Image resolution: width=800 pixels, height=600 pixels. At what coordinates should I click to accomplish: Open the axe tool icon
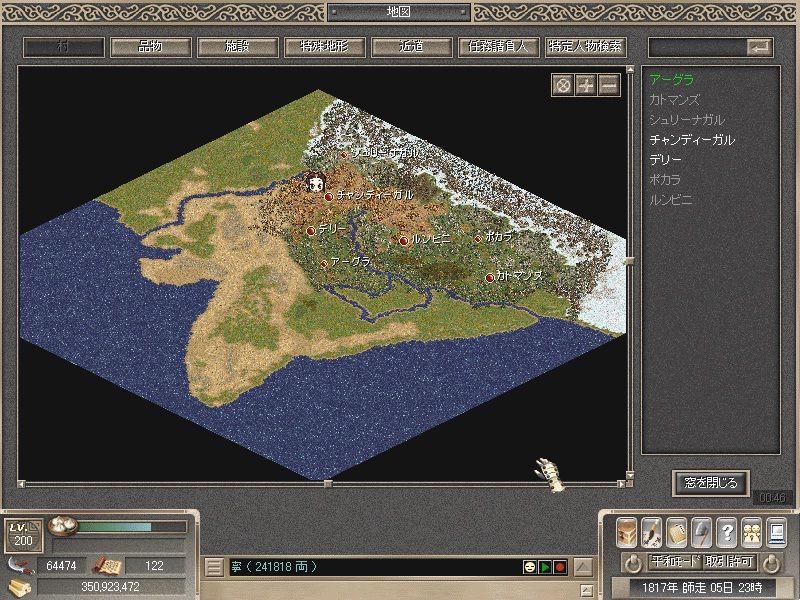click(x=702, y=532)
